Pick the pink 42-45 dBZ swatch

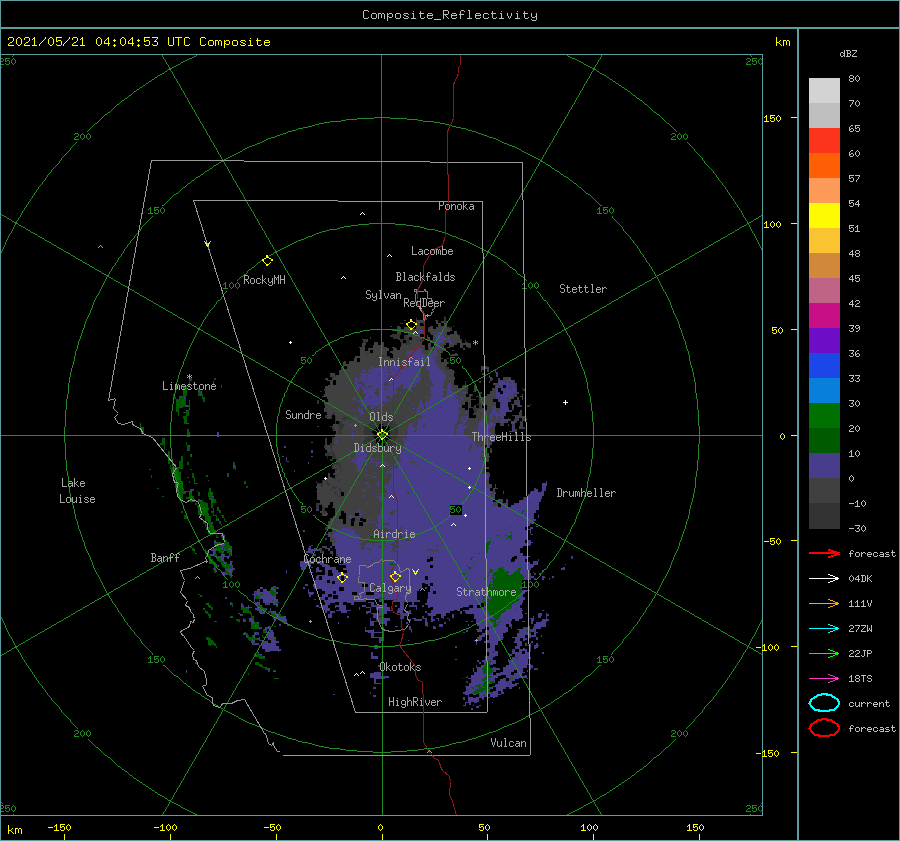pyautogui.click(x=824, y=291)
